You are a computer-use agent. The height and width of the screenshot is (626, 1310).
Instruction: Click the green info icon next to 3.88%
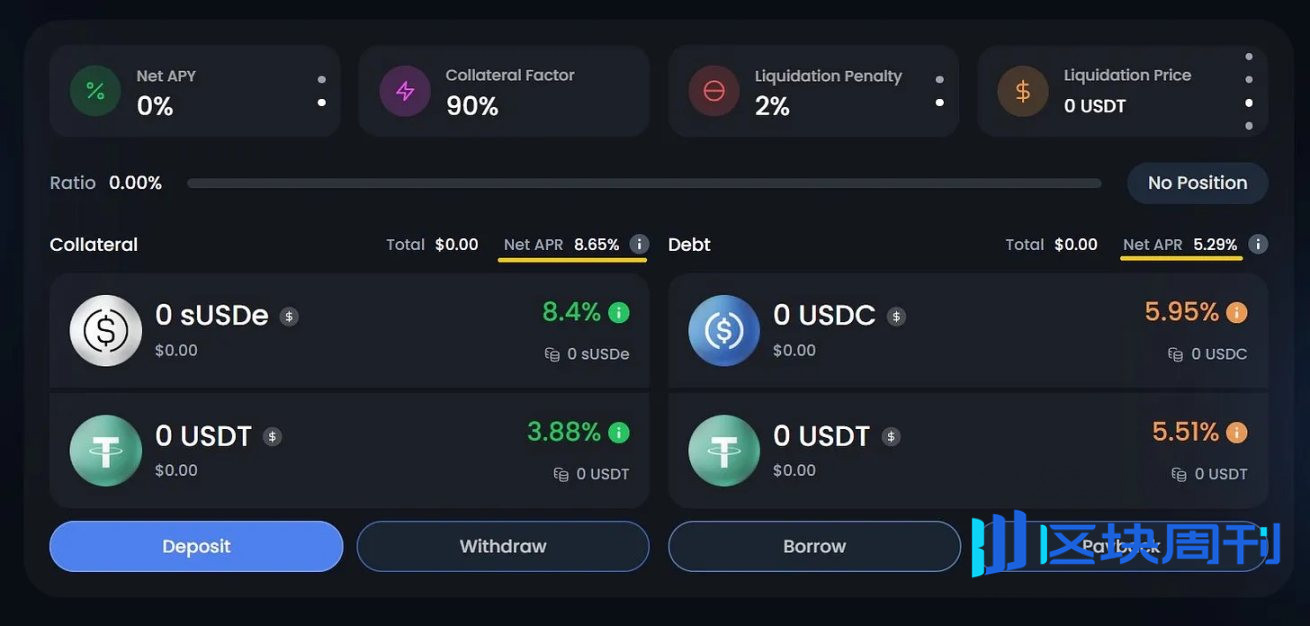pos(619,433)
